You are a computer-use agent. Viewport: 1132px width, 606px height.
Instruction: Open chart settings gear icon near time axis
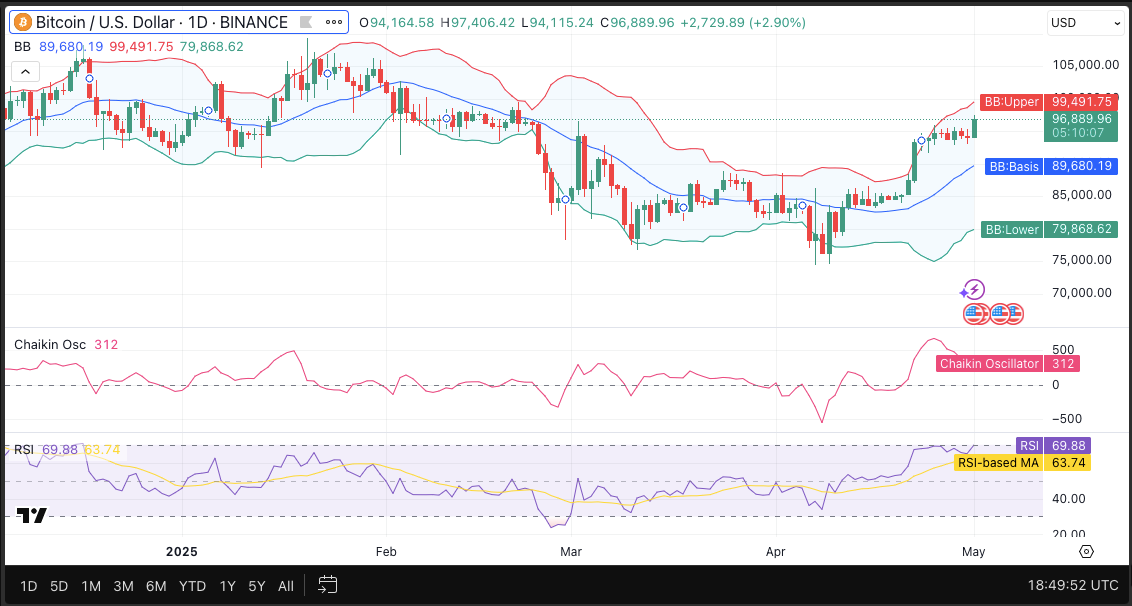tap(1087, 552)
